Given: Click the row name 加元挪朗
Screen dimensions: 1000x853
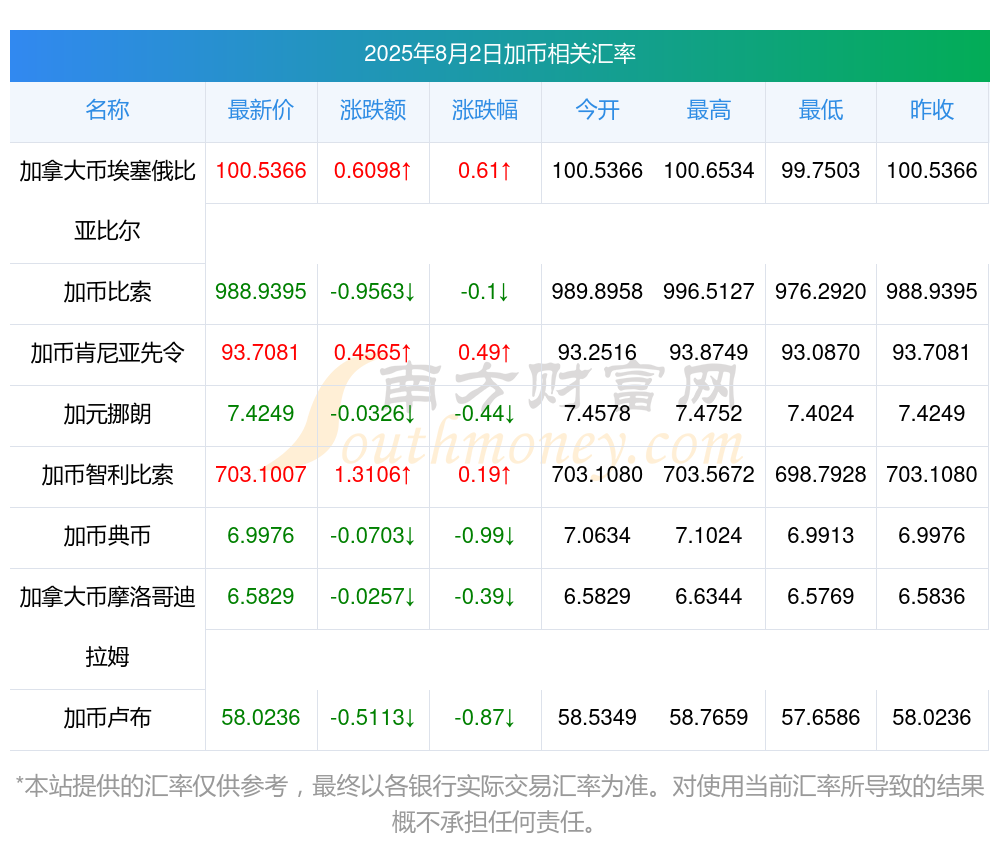Looking at the screenshot, I should (107, 414).
